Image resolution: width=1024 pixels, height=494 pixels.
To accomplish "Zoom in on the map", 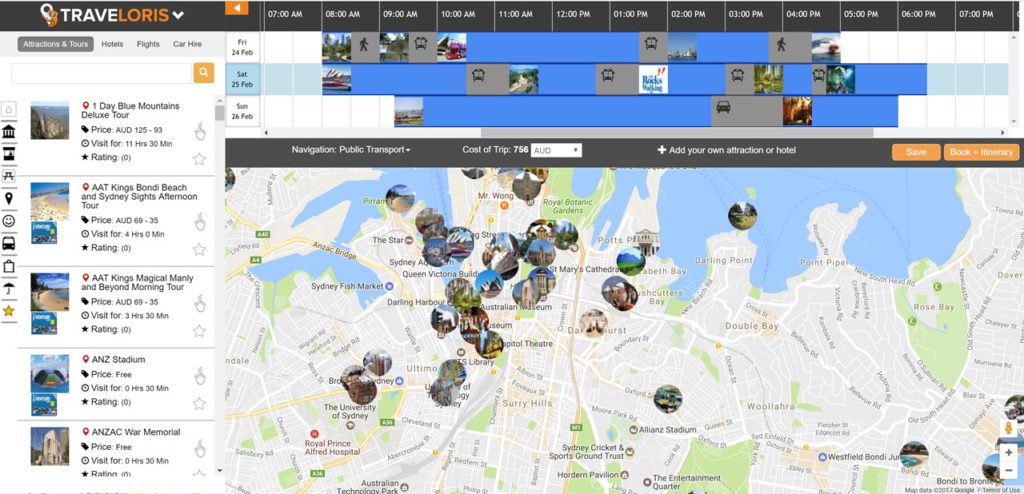I will point(1009,452).
